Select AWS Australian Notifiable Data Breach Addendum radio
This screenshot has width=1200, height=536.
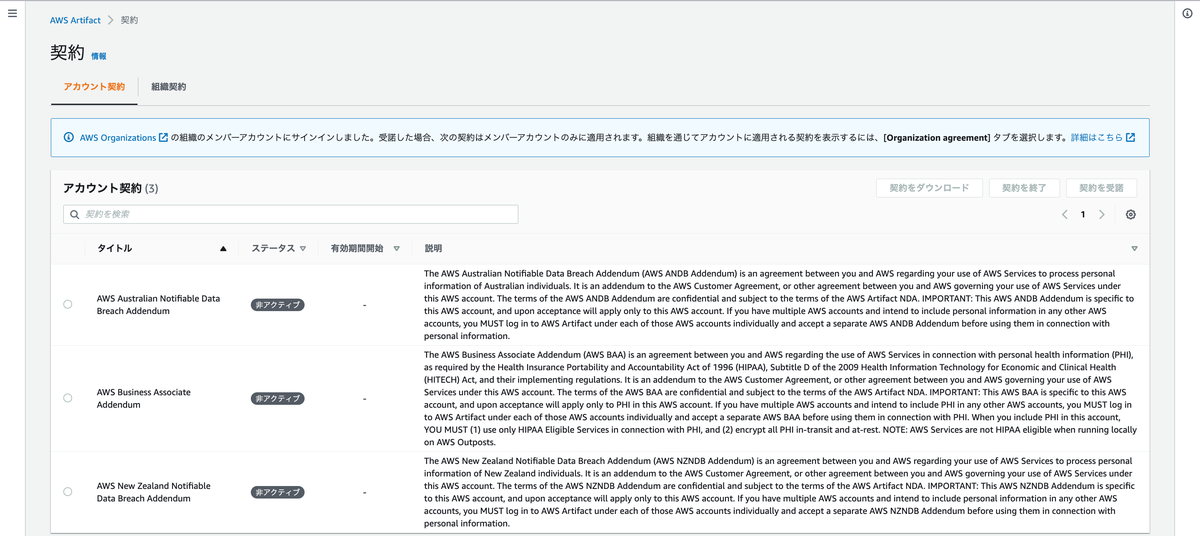coord(67,304)
